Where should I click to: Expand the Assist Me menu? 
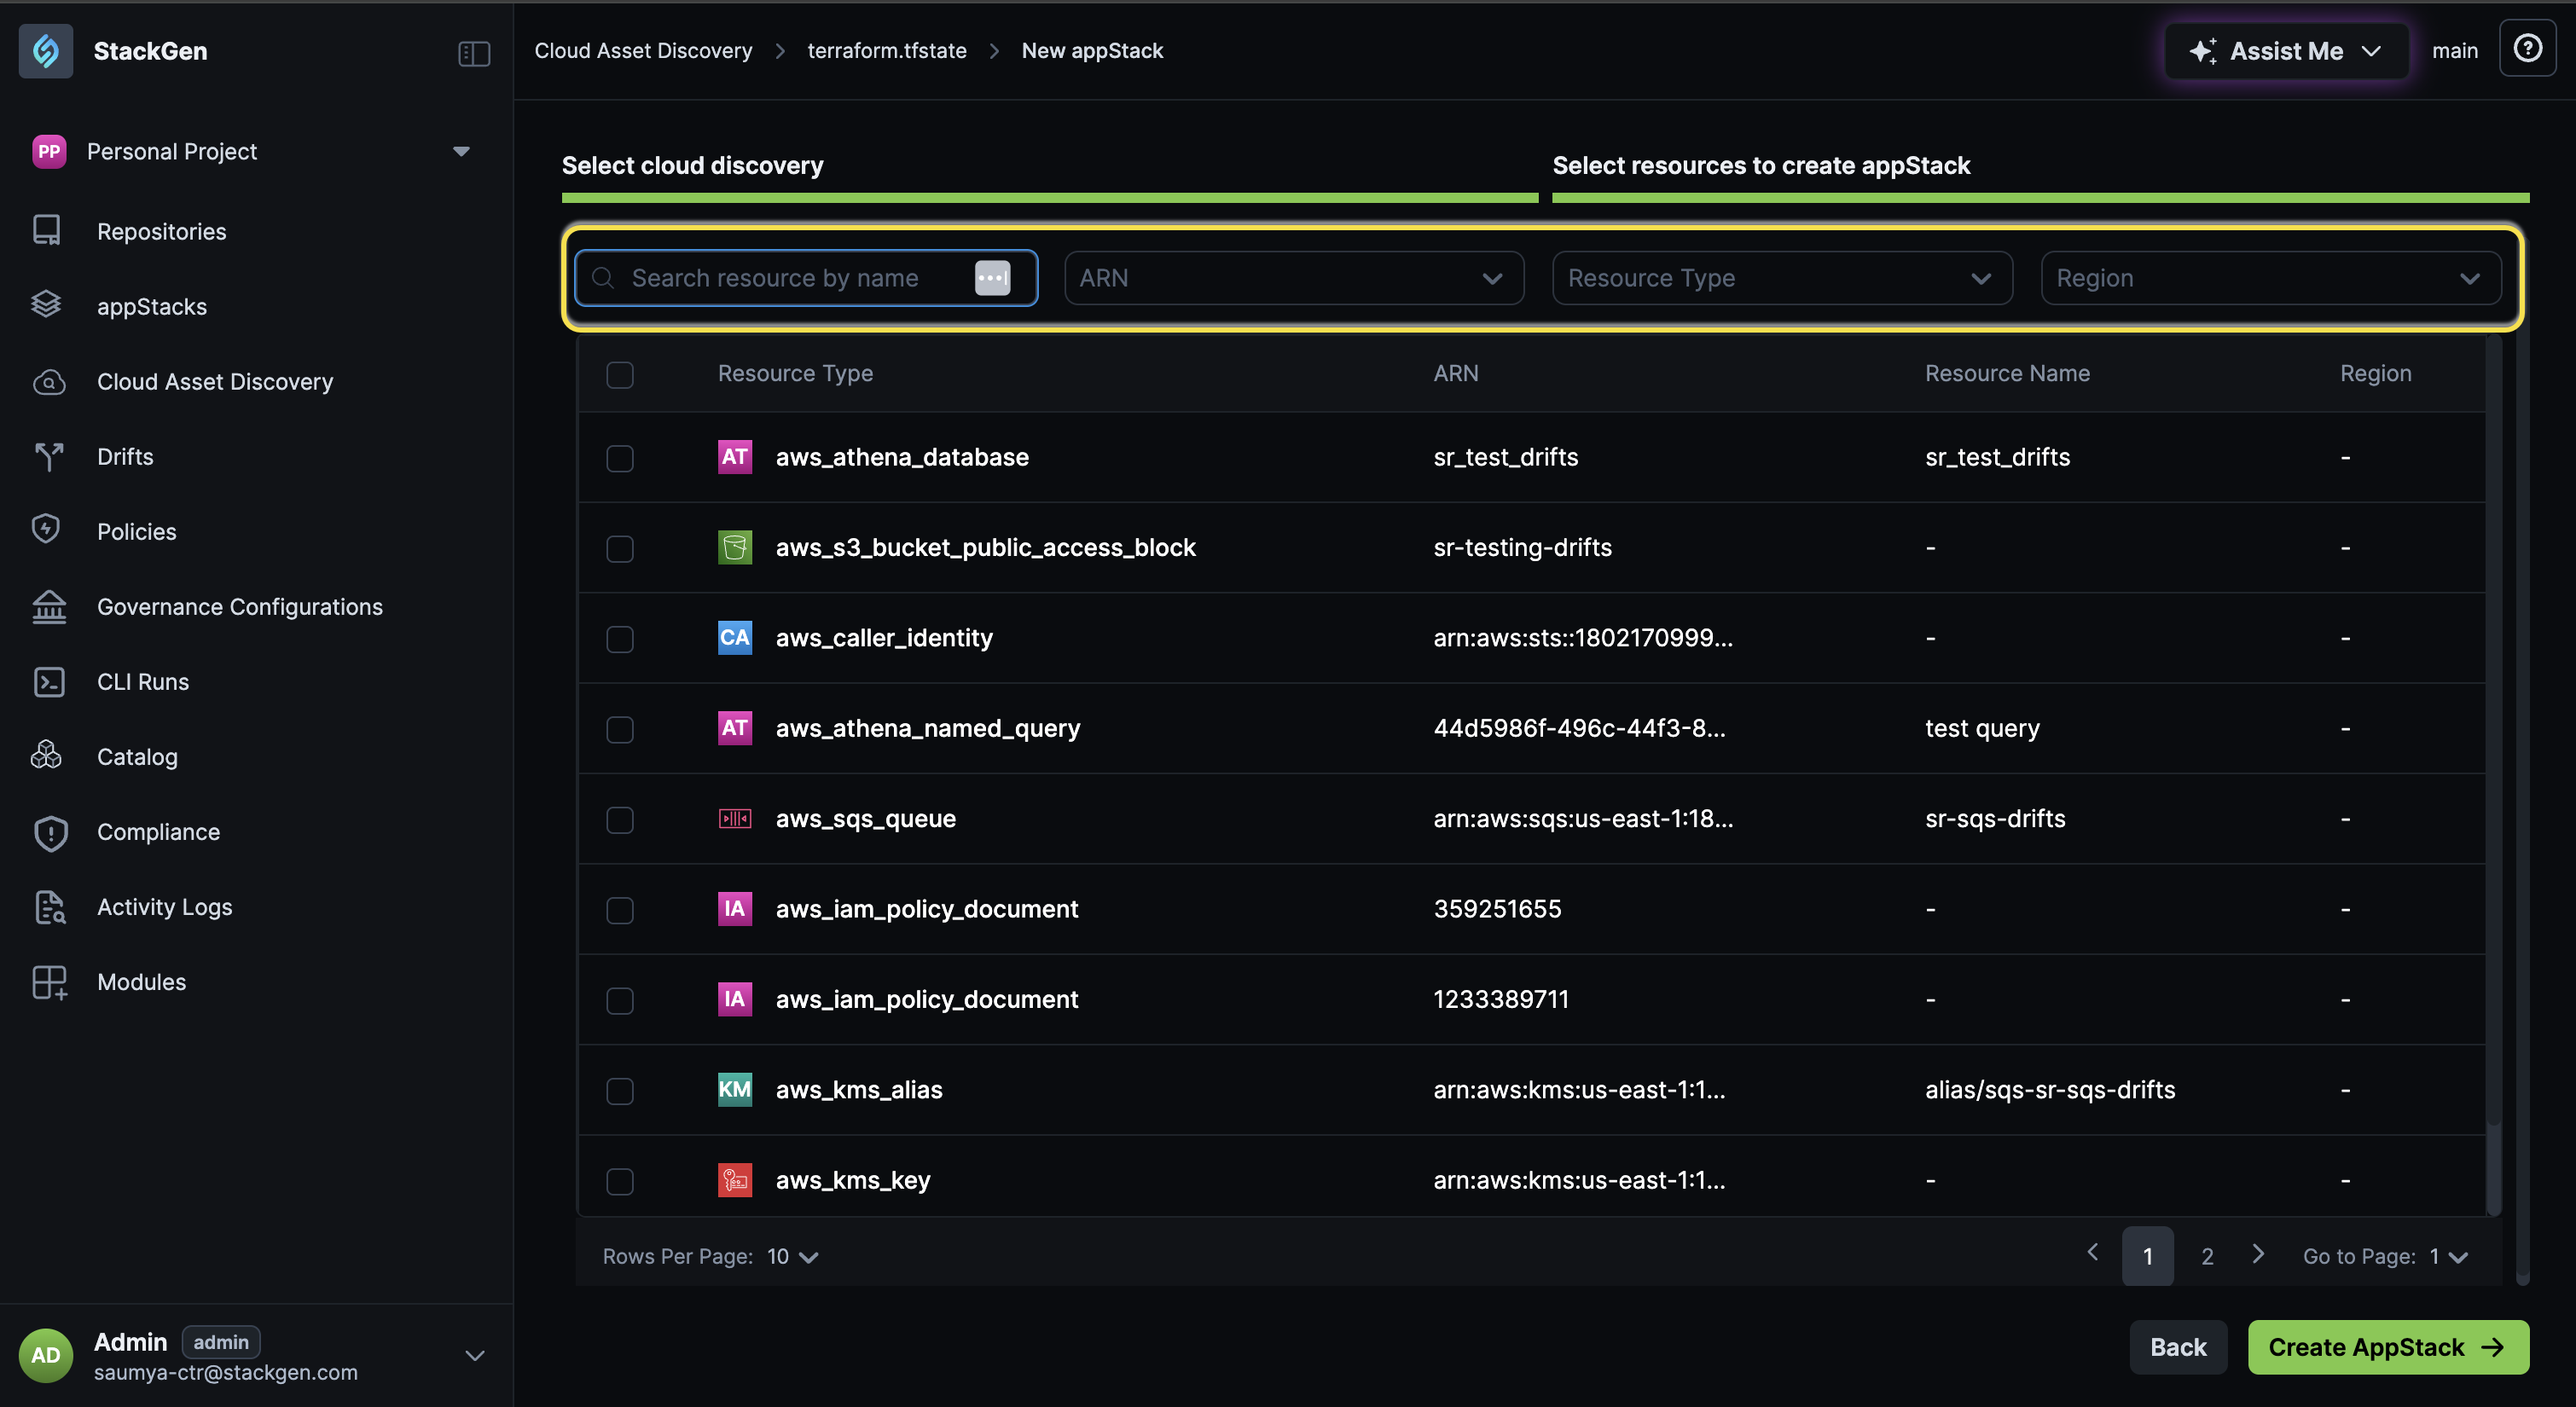2286,51
